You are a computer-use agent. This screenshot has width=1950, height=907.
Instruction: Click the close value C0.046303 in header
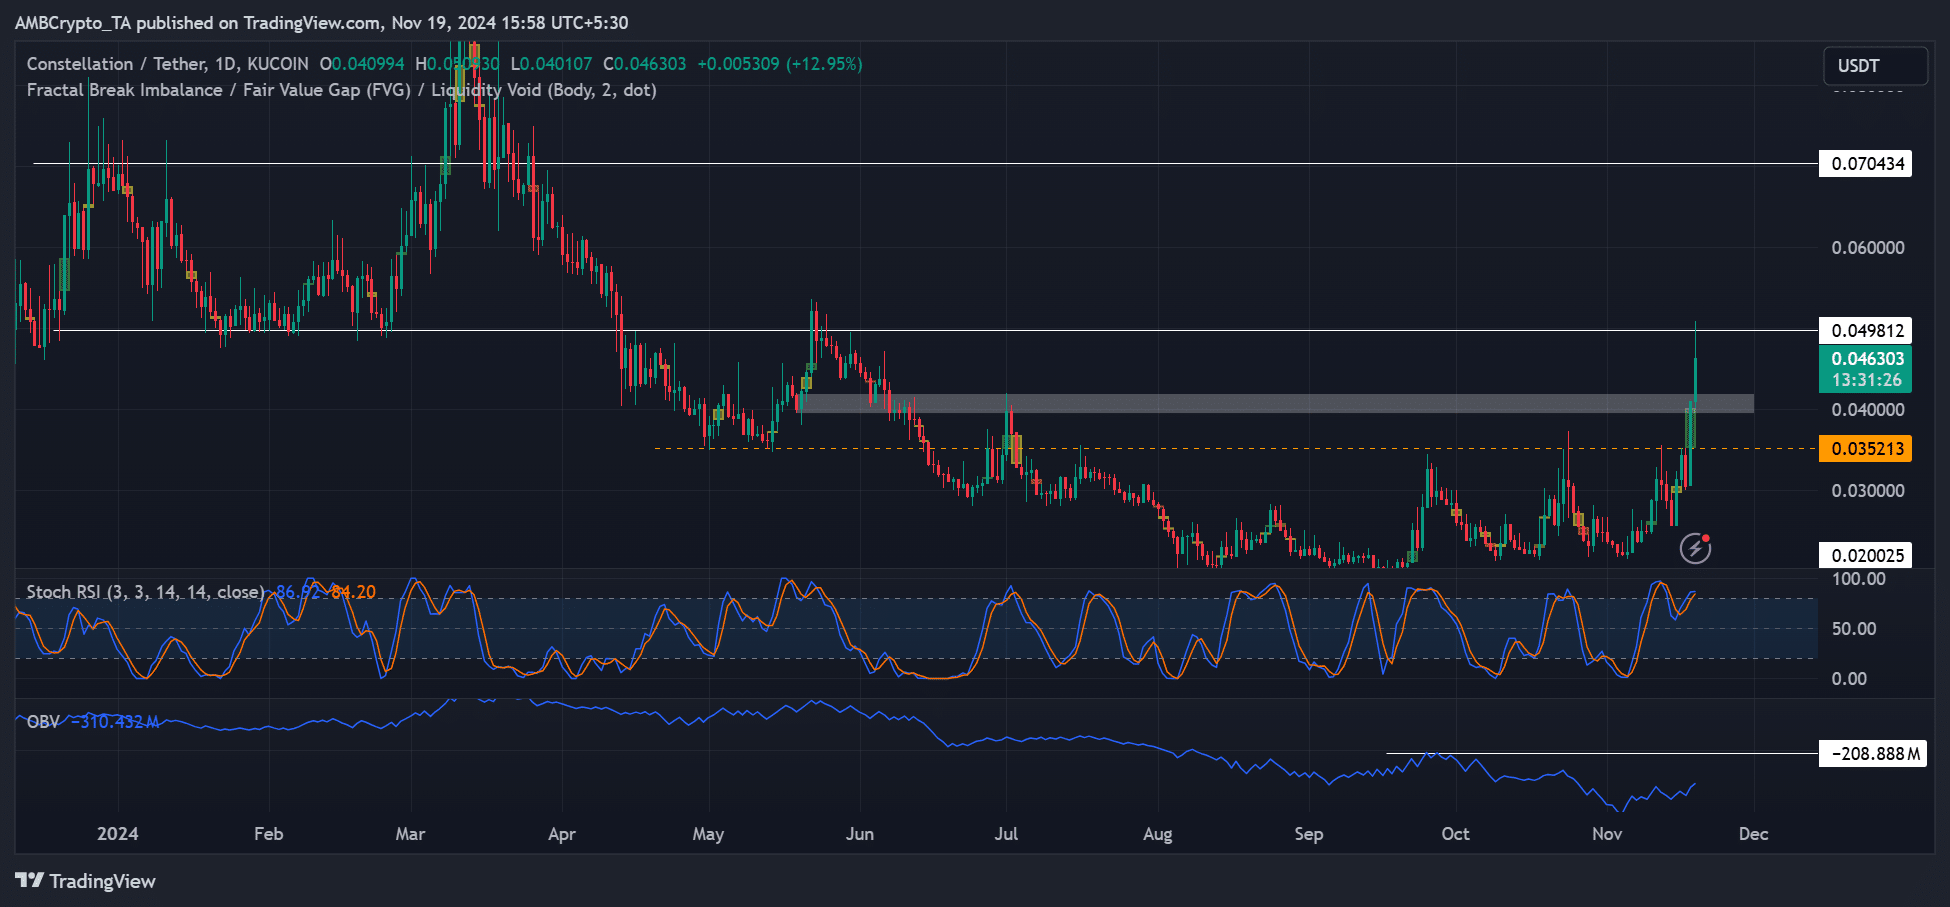(x=645, y=64)
